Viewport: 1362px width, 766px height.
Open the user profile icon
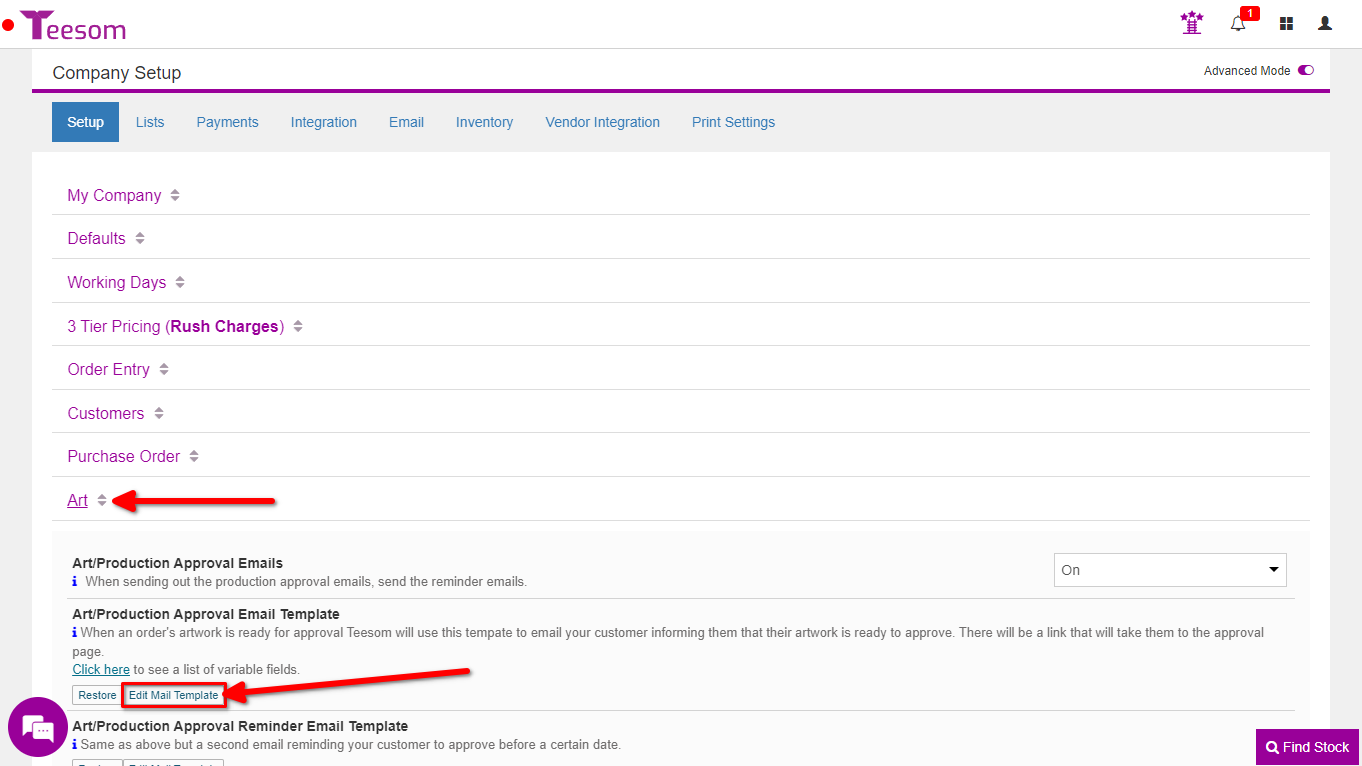[x=1325, y=23]
